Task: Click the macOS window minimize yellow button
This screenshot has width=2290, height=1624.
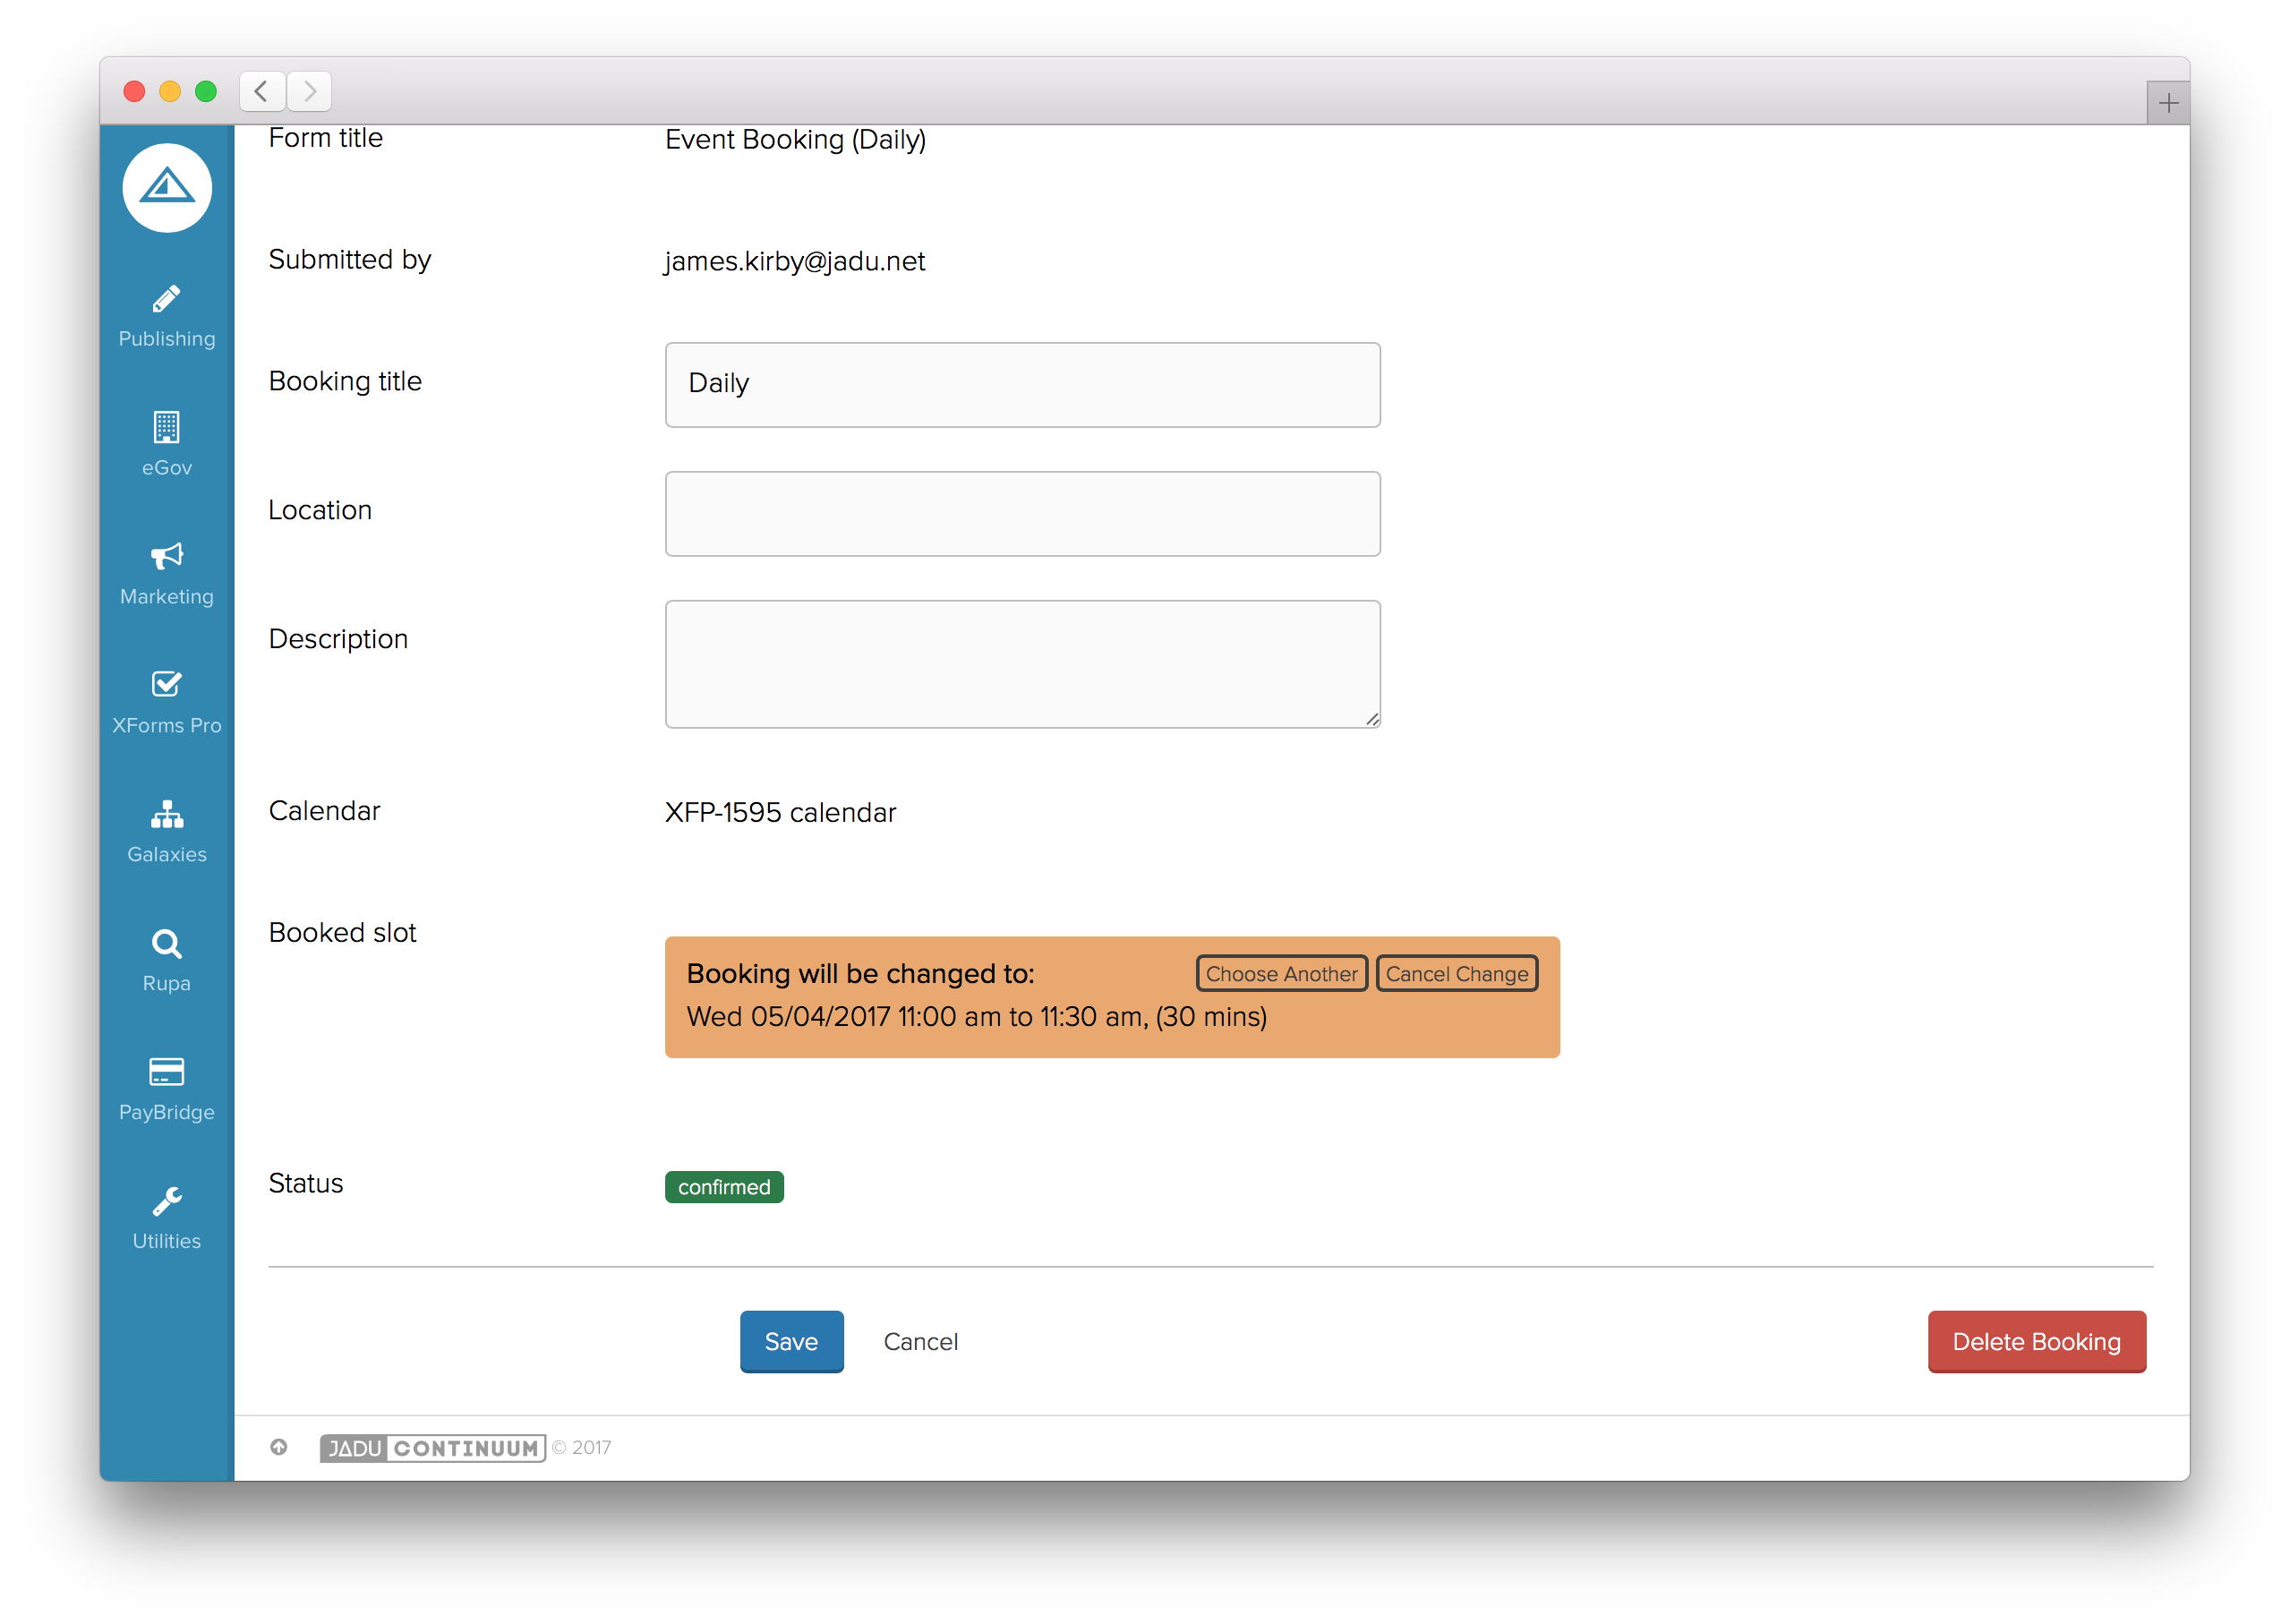Action: click(170, 91)
